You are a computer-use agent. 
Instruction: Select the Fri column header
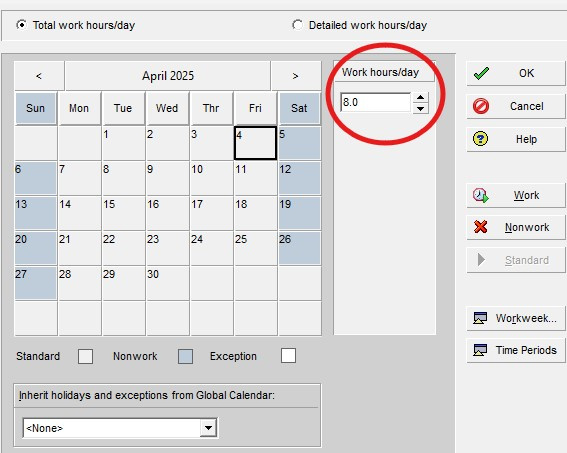[x=255, y=108]
